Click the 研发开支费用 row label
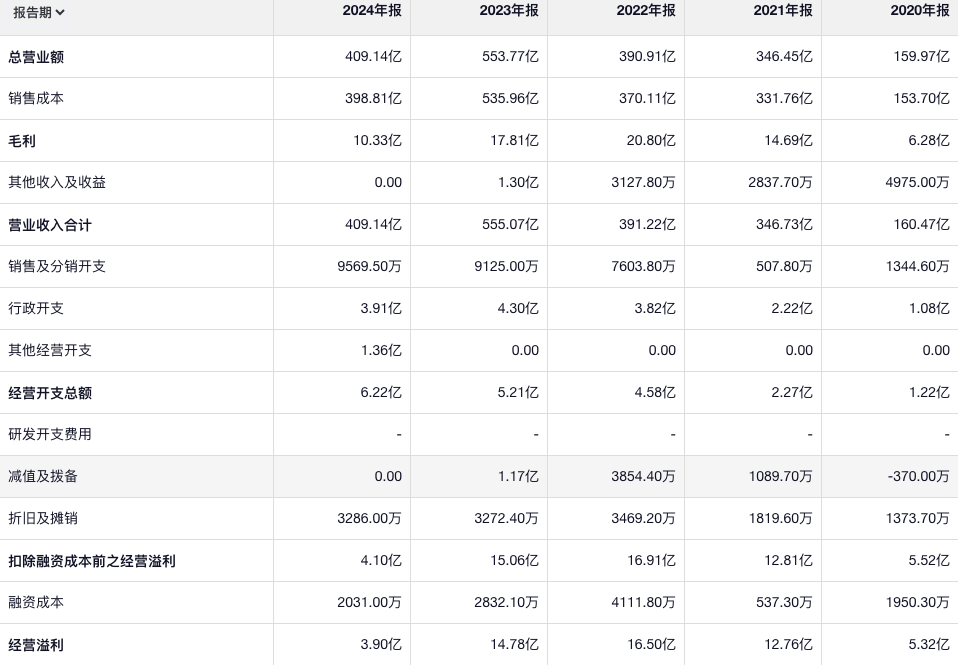 click(50, 435)
